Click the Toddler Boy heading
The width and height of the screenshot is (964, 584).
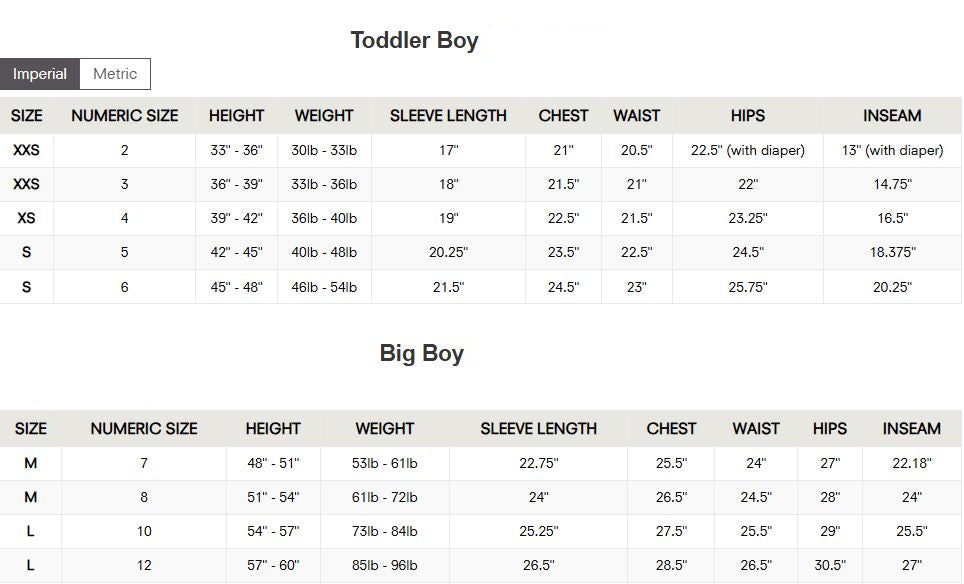414,41
